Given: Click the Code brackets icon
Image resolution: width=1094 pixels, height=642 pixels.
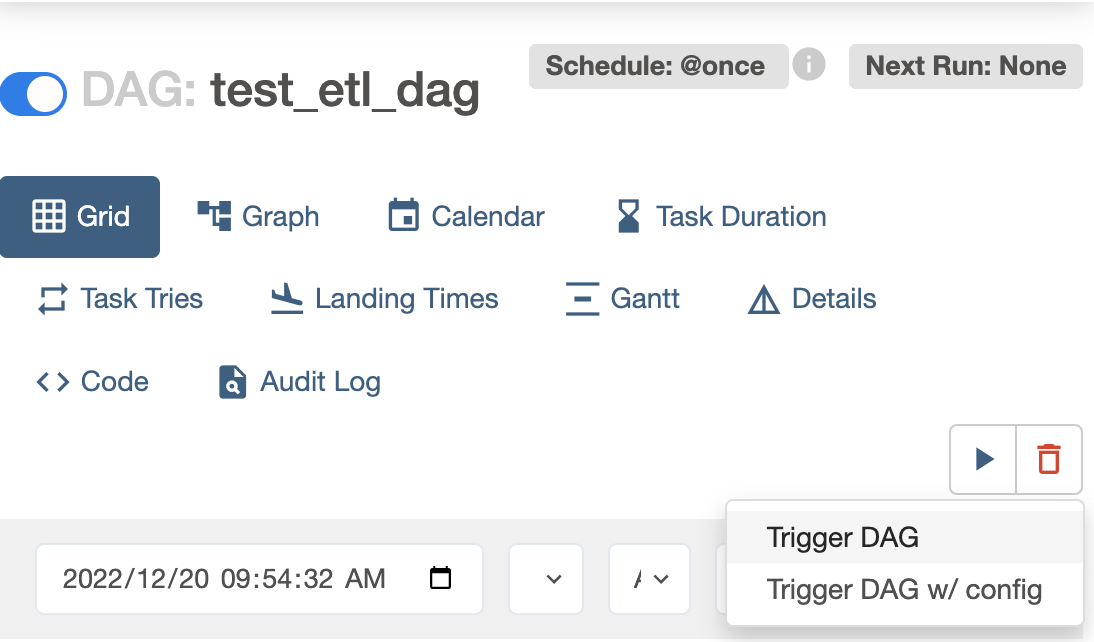Looking at the screenshot, I should tap(53, 382).
